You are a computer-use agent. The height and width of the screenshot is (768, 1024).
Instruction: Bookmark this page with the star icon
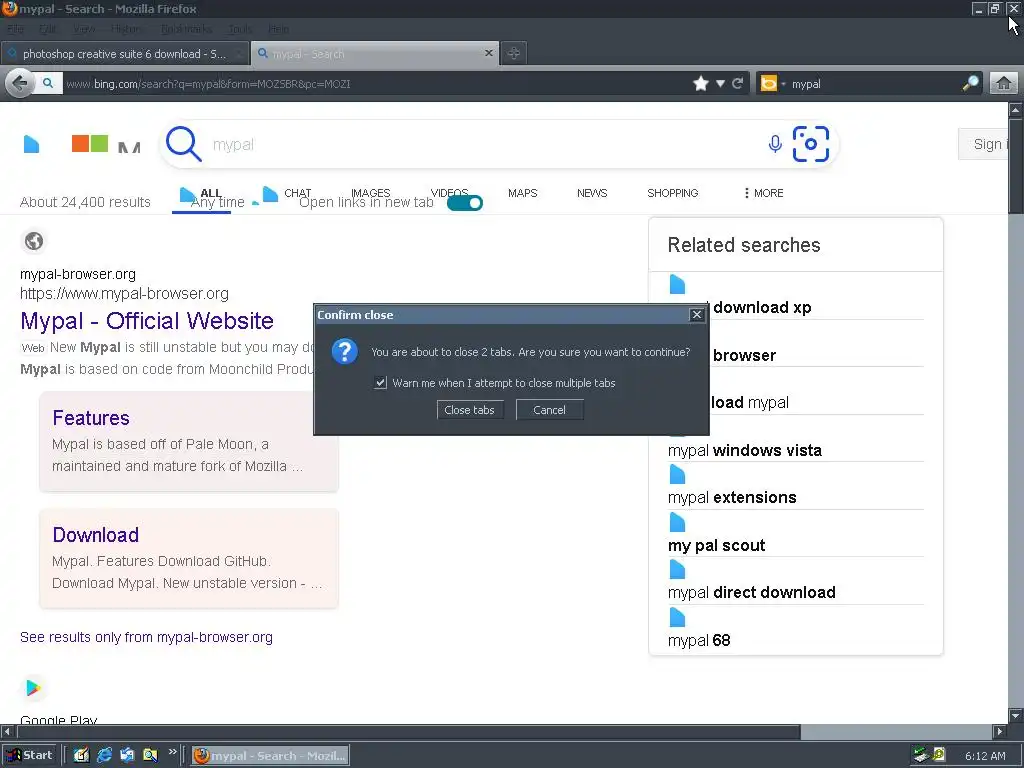point(701,84)
